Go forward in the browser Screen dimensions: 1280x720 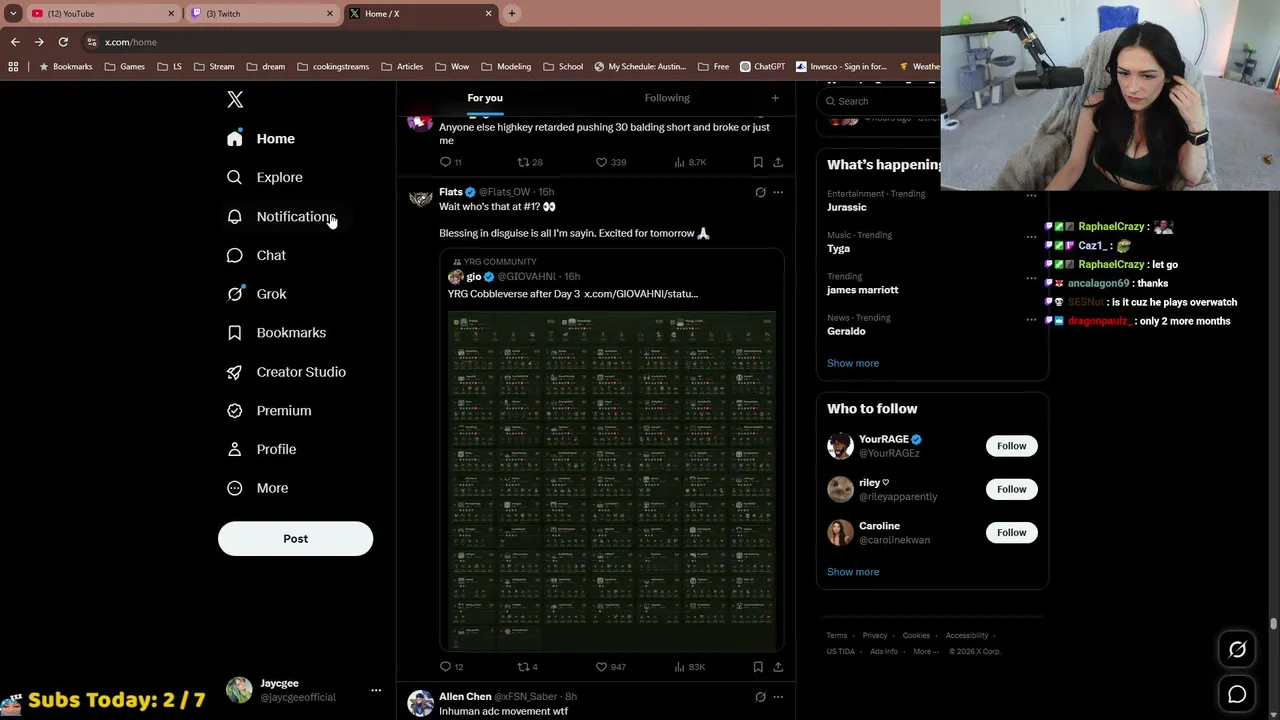click(x=39, y=42)
